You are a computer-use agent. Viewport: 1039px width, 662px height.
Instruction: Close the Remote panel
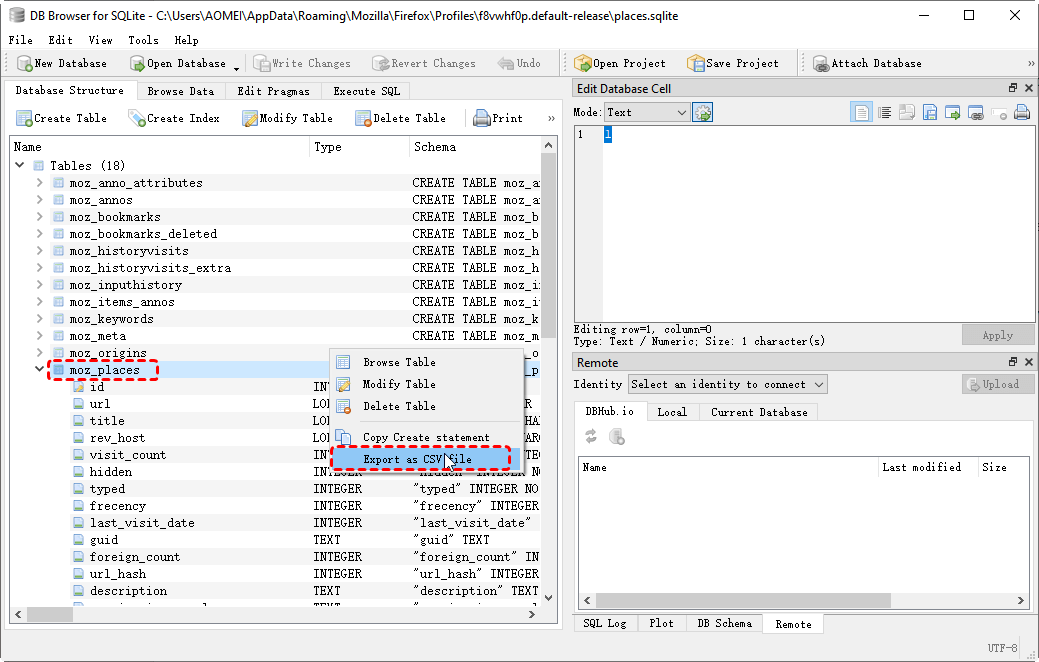[1029, 362]
